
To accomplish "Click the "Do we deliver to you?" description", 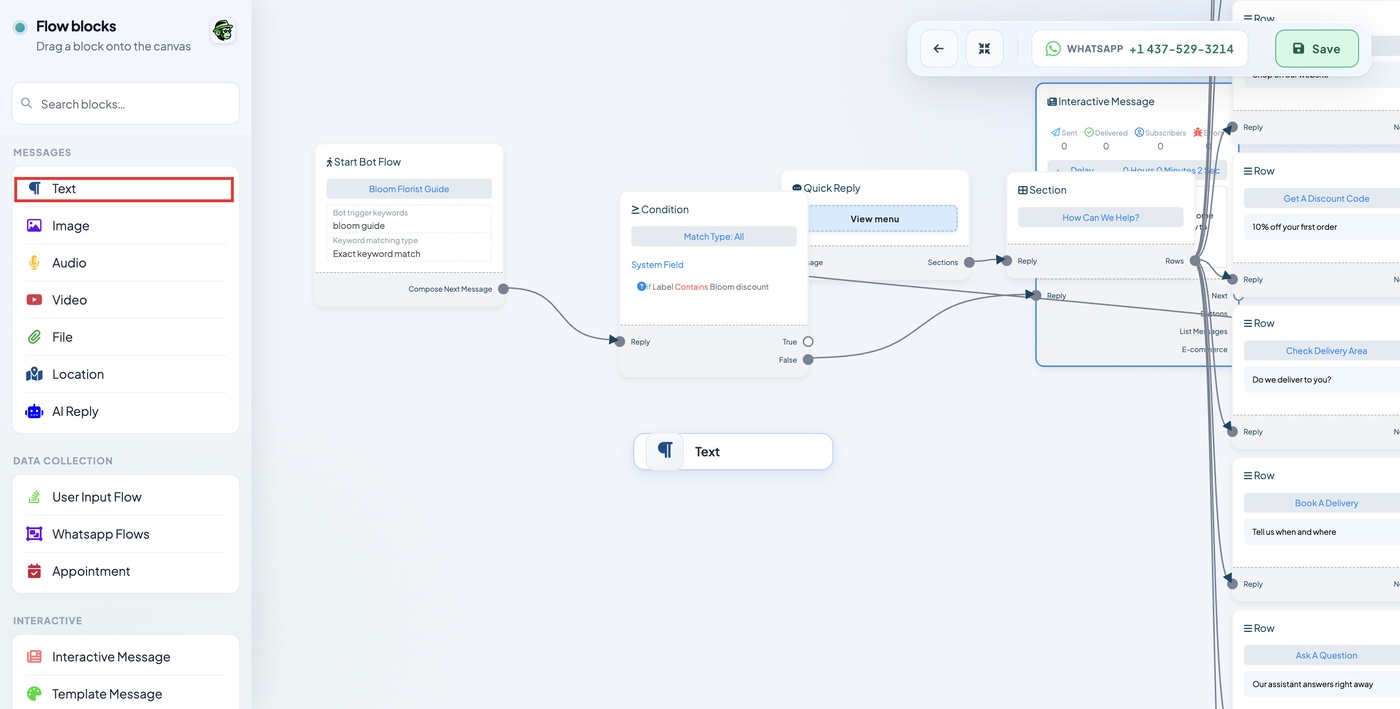I will point(1292,380).
